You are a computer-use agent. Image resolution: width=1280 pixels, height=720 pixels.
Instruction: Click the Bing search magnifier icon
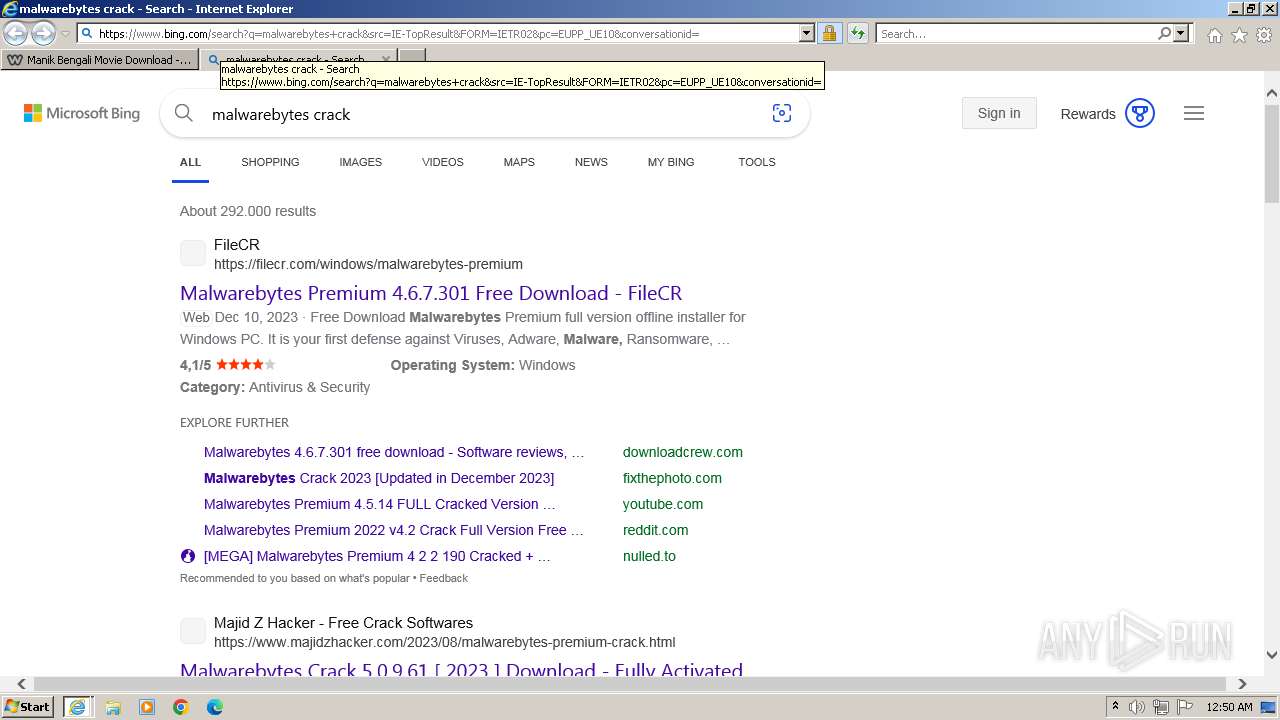pos(183,113)
